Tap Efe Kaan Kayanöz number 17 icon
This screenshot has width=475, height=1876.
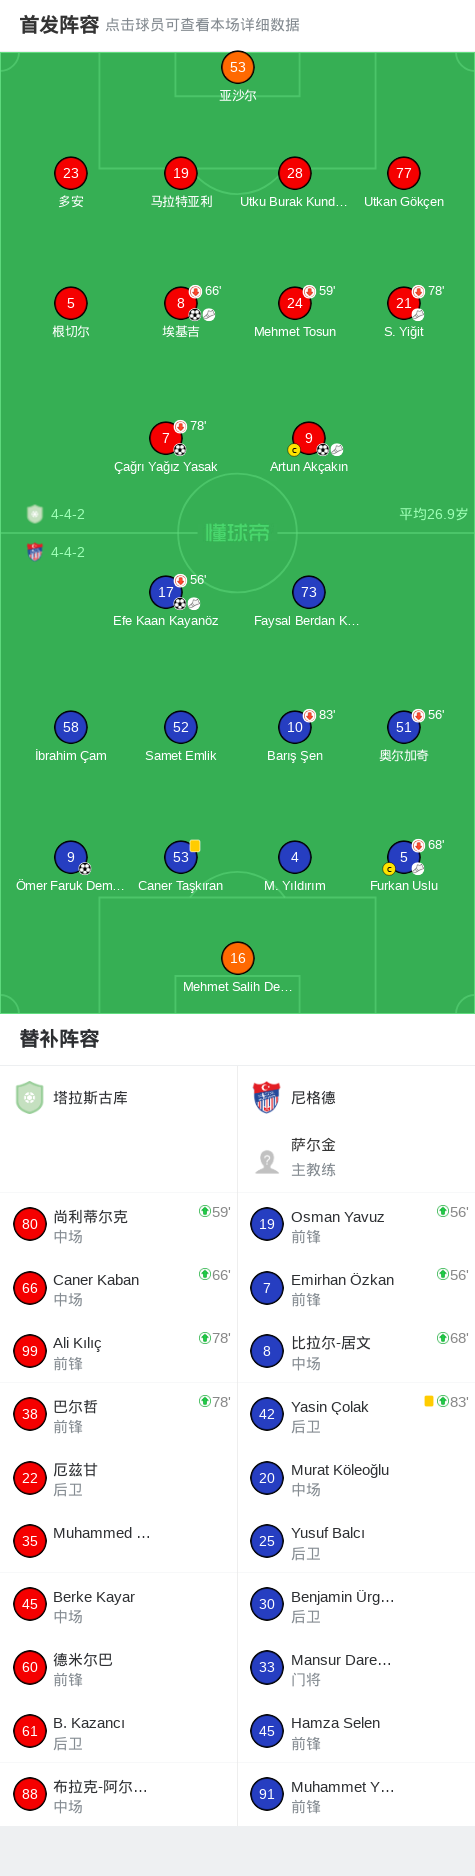coord(165,592)
